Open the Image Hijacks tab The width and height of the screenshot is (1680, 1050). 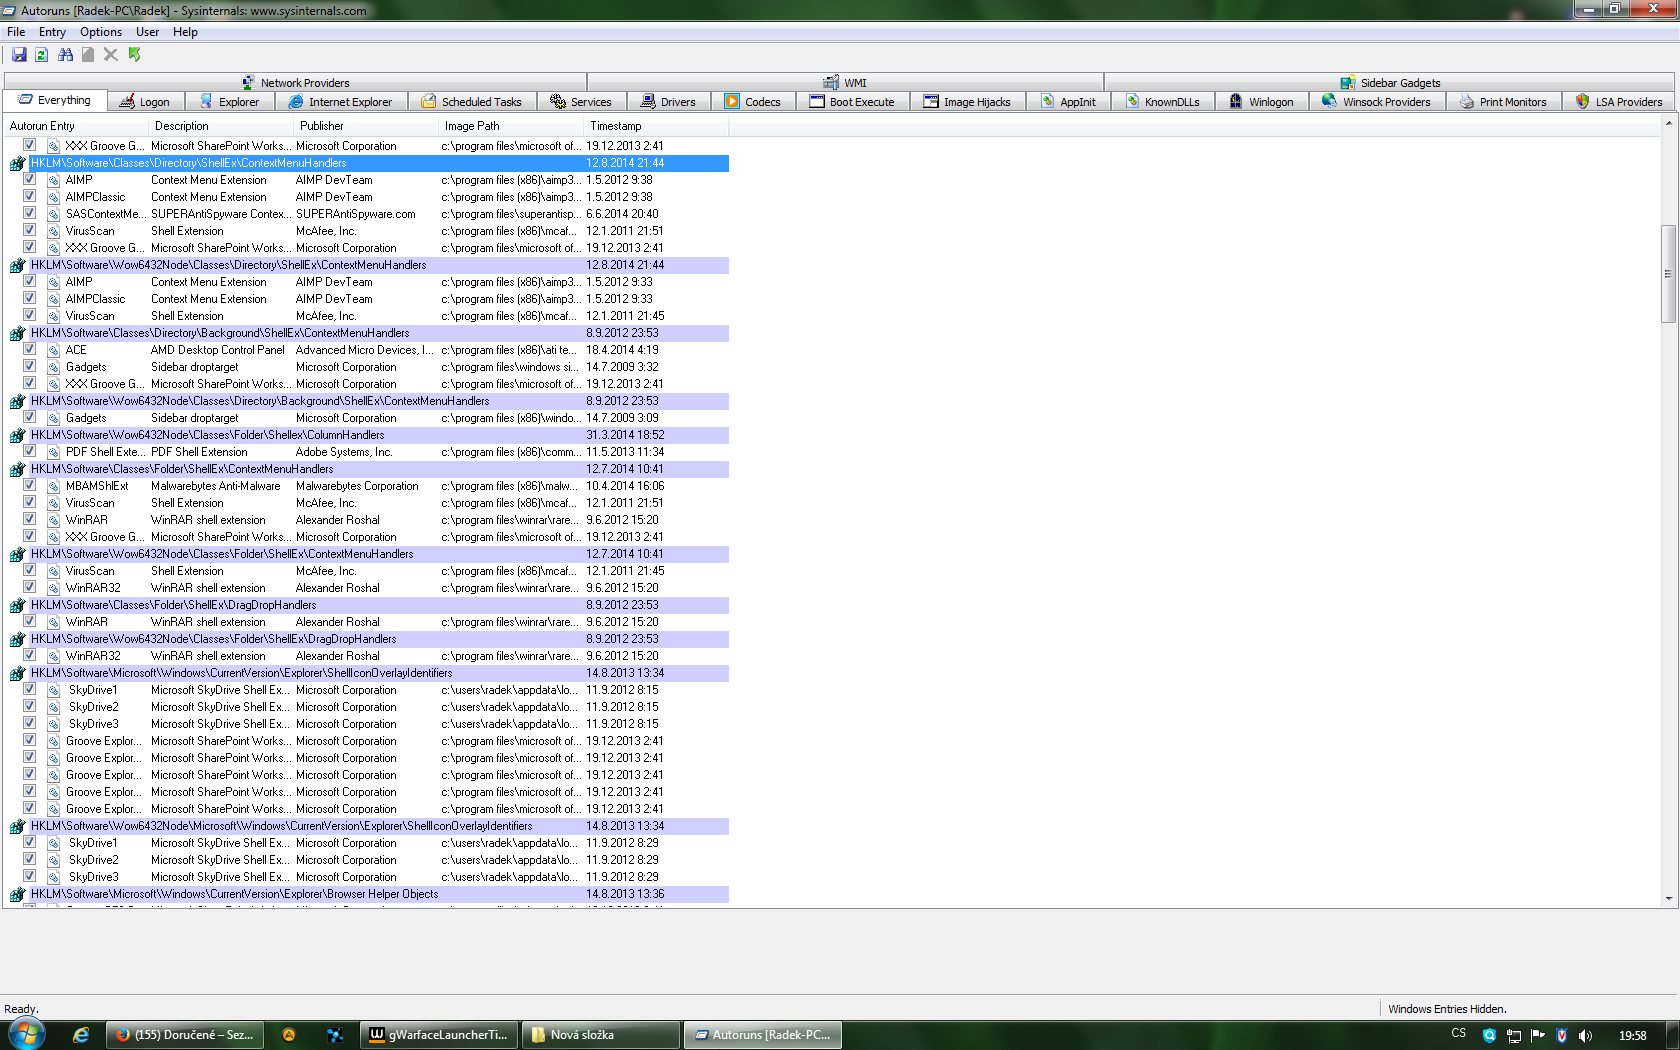pyautogui.click(x=967, y=102)
